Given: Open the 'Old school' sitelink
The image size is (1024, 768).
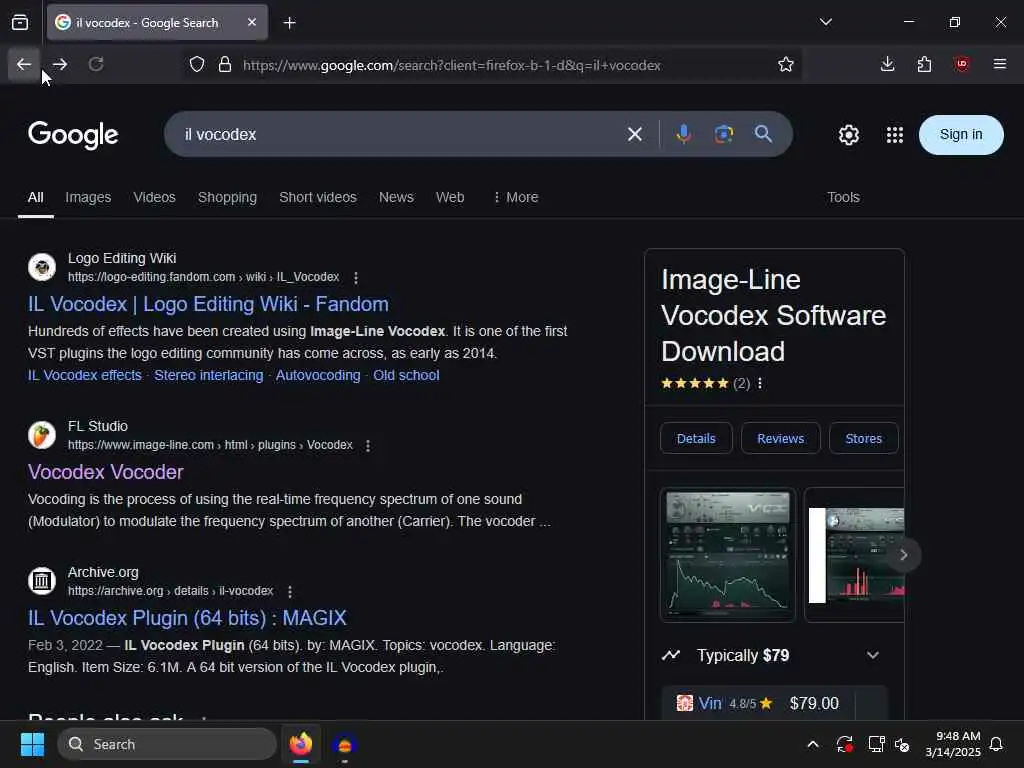Looking at the screenshot, I should (x=406, y=376).
